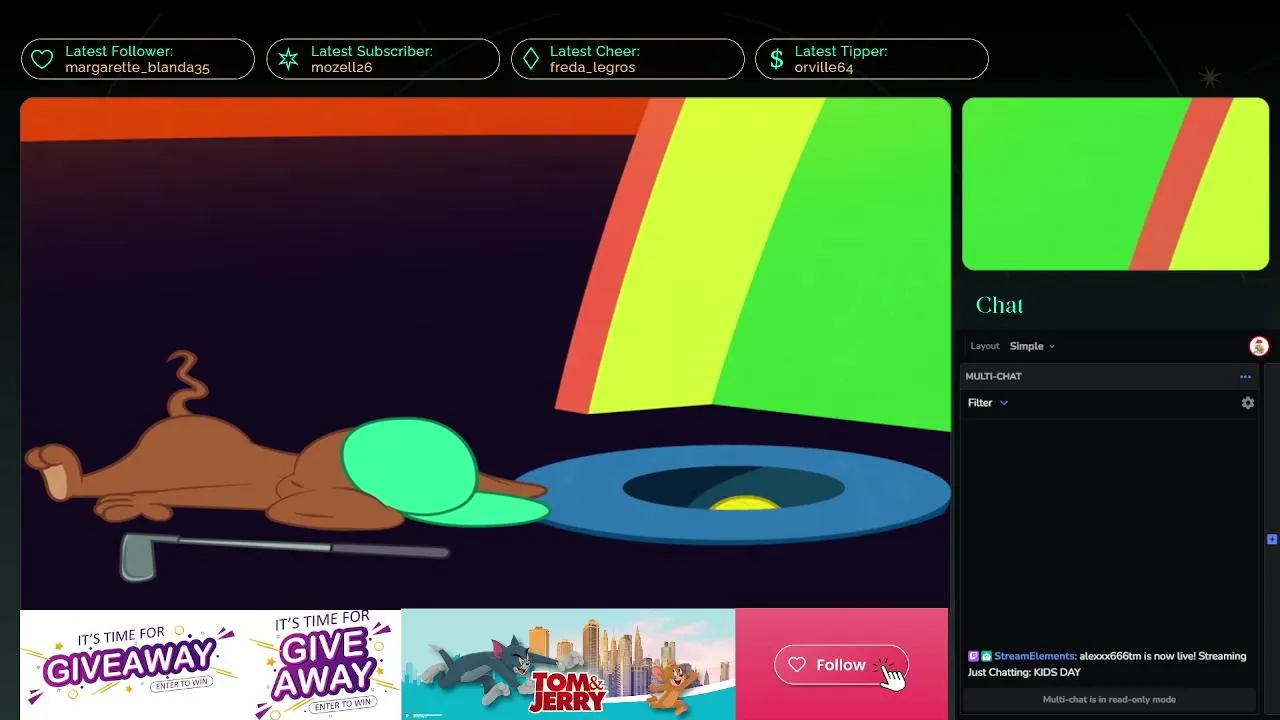The image size is (1280, 720).
Task: Open the Layout Simple dropdown
Action: click(1032, 346)
